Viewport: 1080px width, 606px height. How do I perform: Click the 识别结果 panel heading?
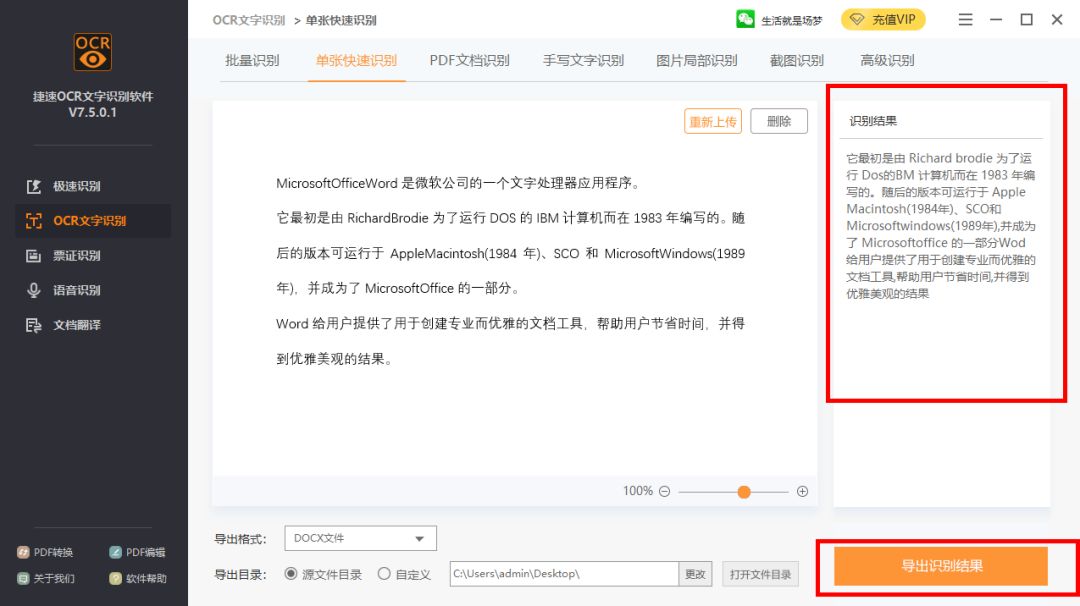(x=873, y=121)
